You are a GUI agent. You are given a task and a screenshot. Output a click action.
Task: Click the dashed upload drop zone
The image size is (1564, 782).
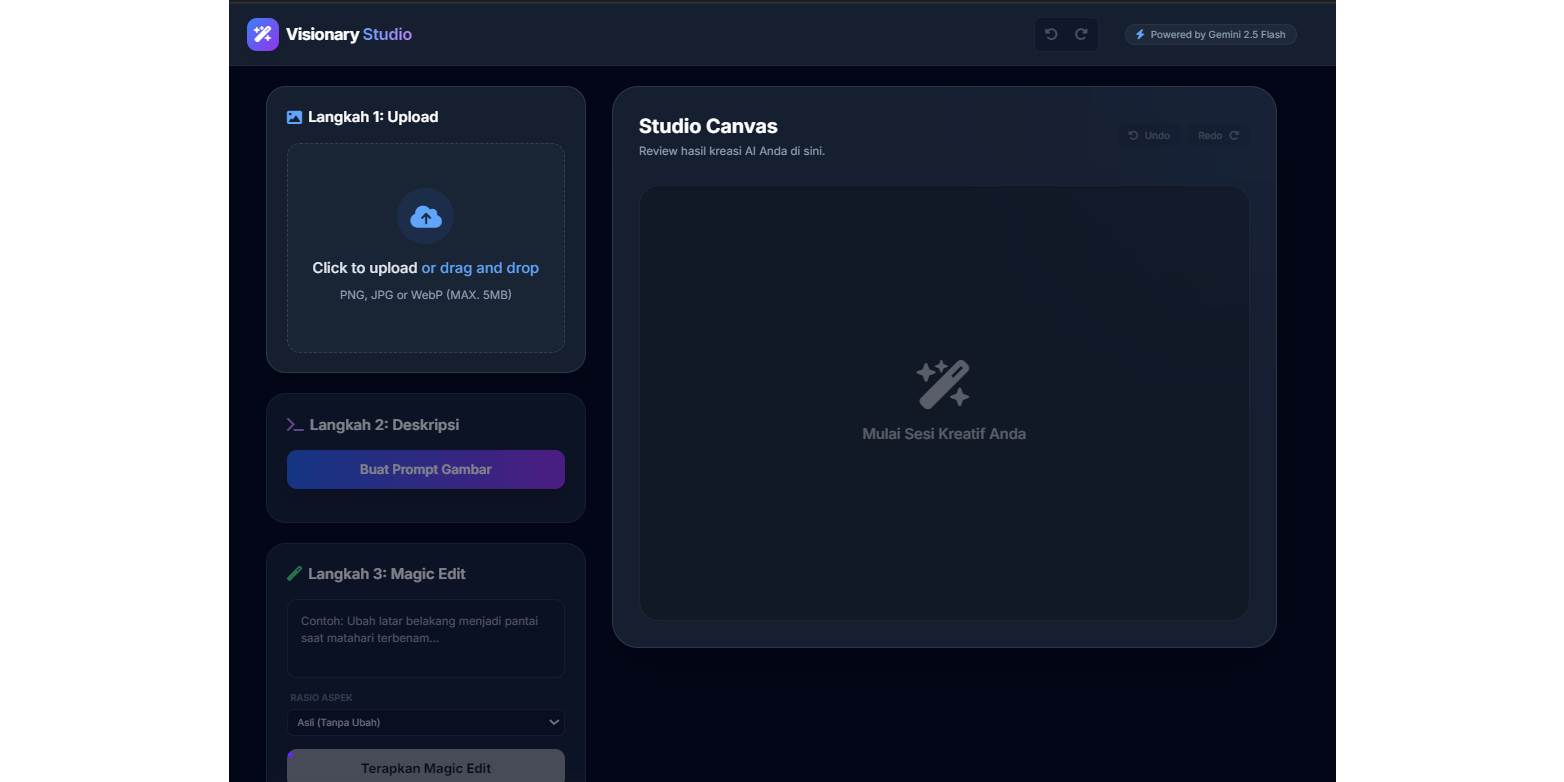426,320
